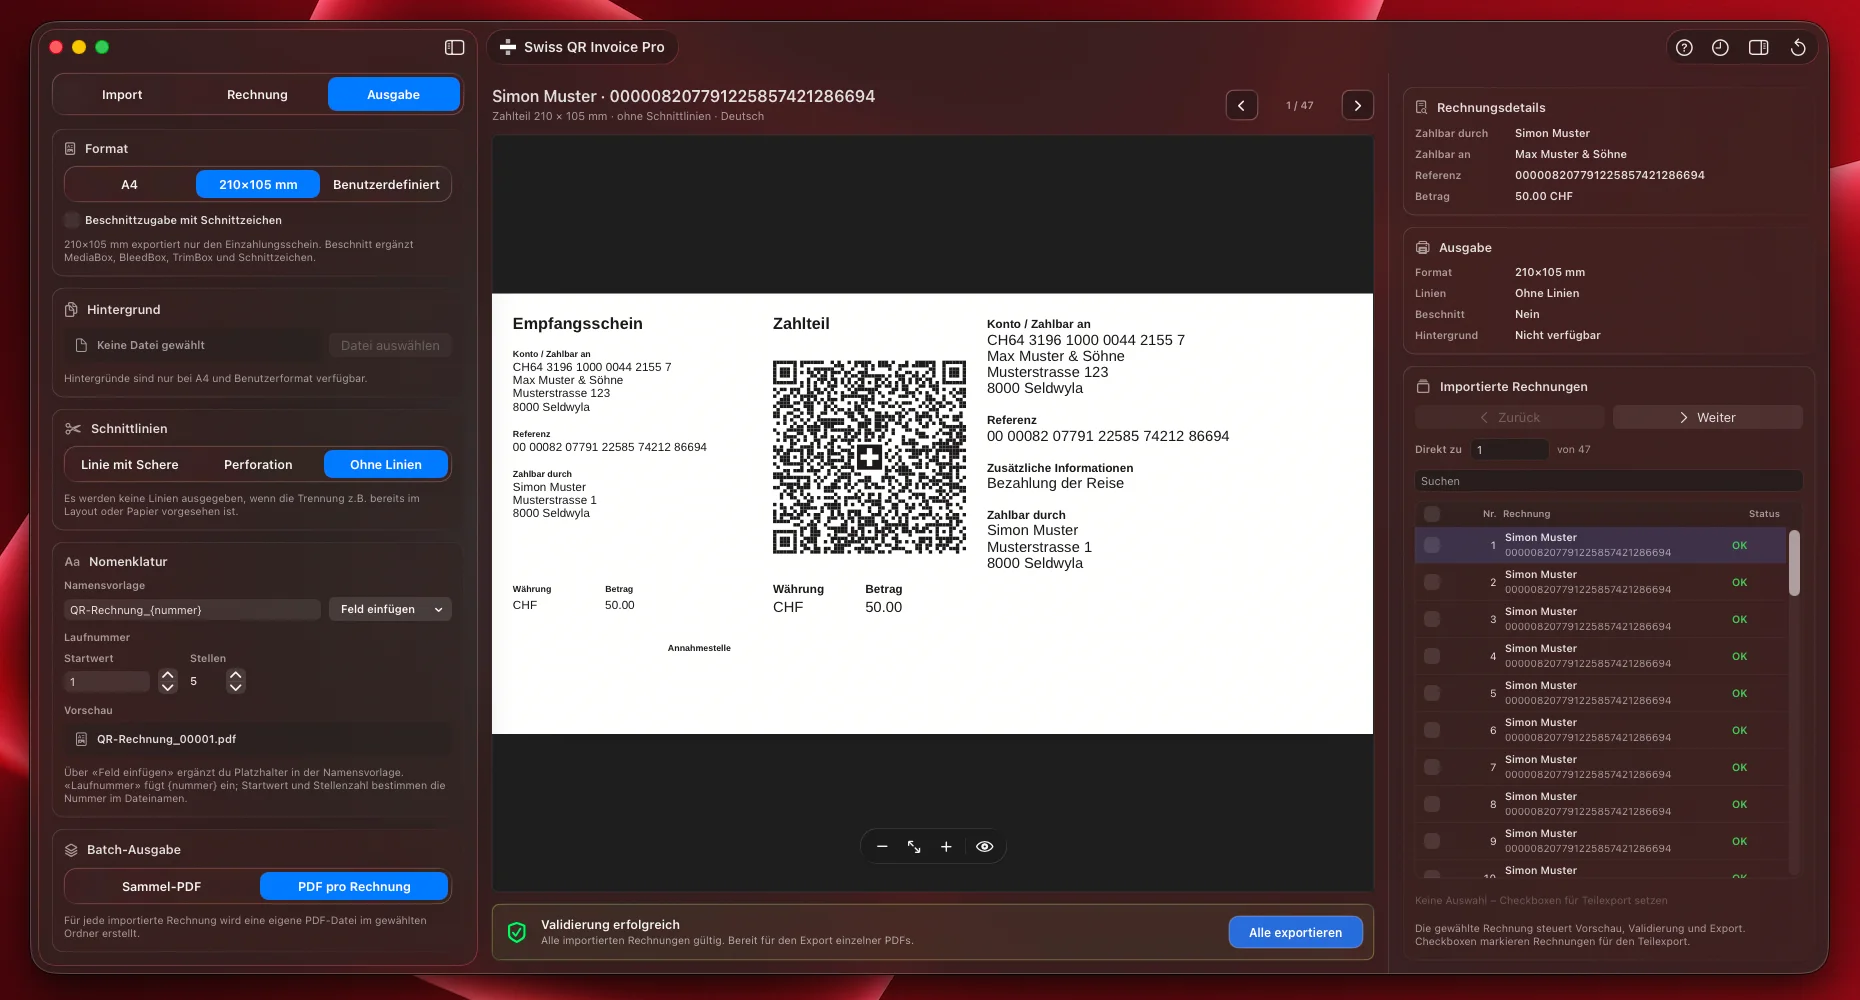Image resolution: width=1860 pixels, height=1000 pixels.
Task: Select Perforation cut line option
Action: pyautogui.click(x=258, y=465)
